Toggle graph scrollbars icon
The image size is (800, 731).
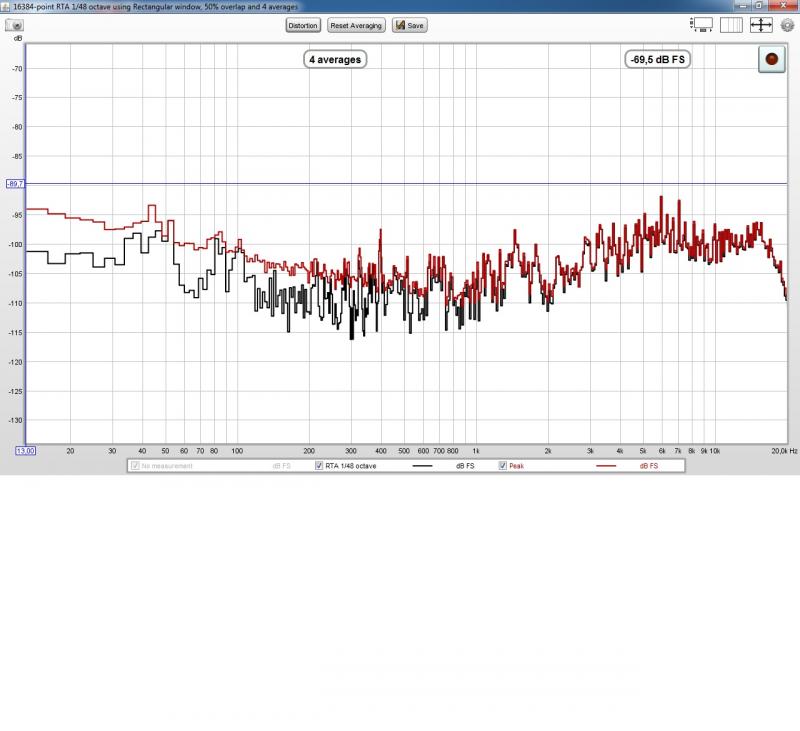click(703, 25)
